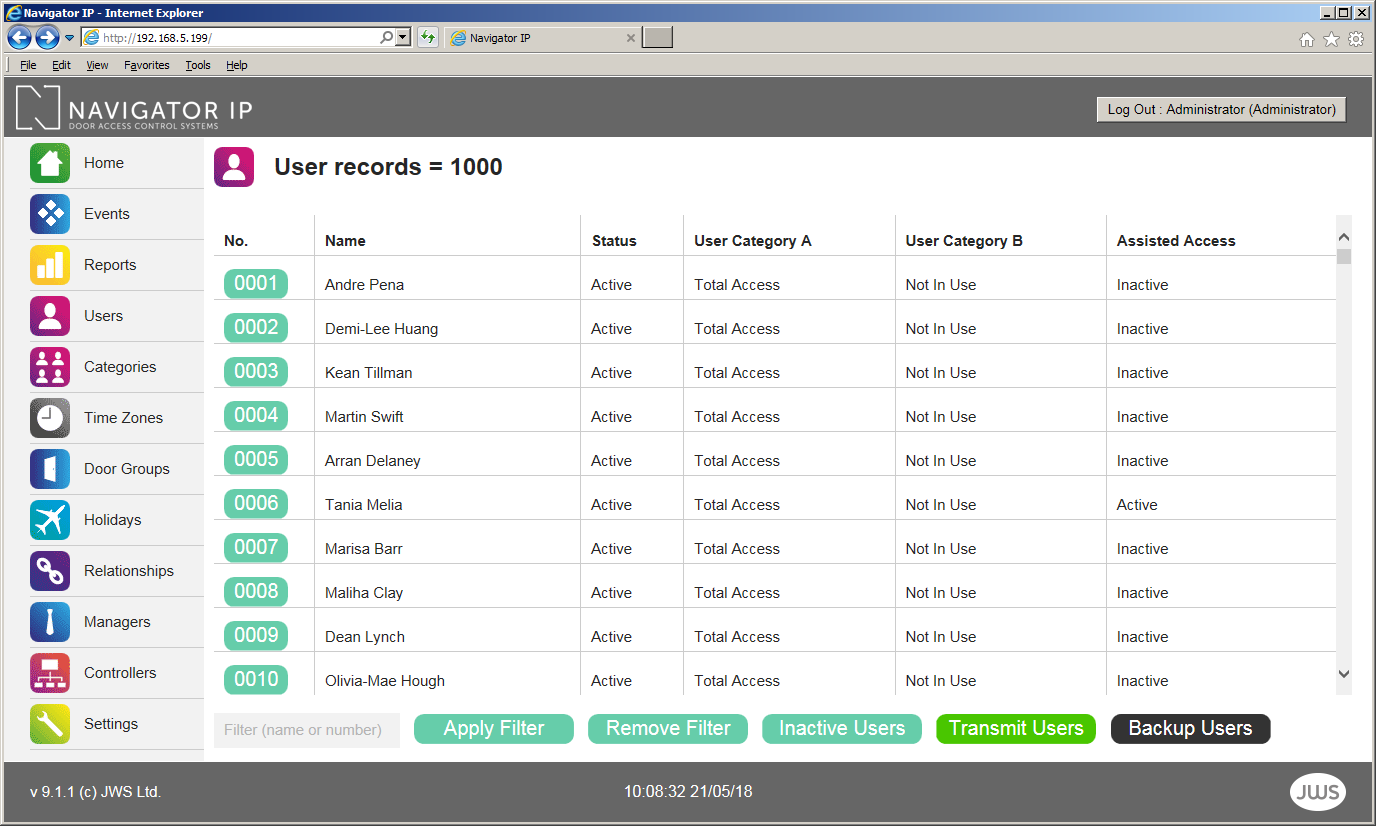Open user record 0001
The height and width of the screenshot is (826, 1376).
tap(256, 284)
